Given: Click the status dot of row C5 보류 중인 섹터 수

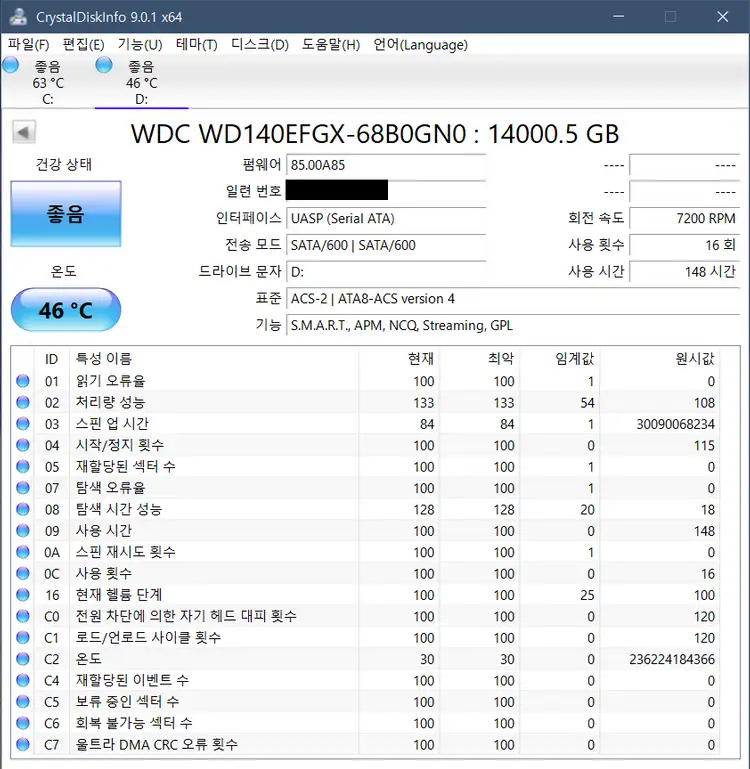Looking at the screenshot, I should click(x=23, y=701).
